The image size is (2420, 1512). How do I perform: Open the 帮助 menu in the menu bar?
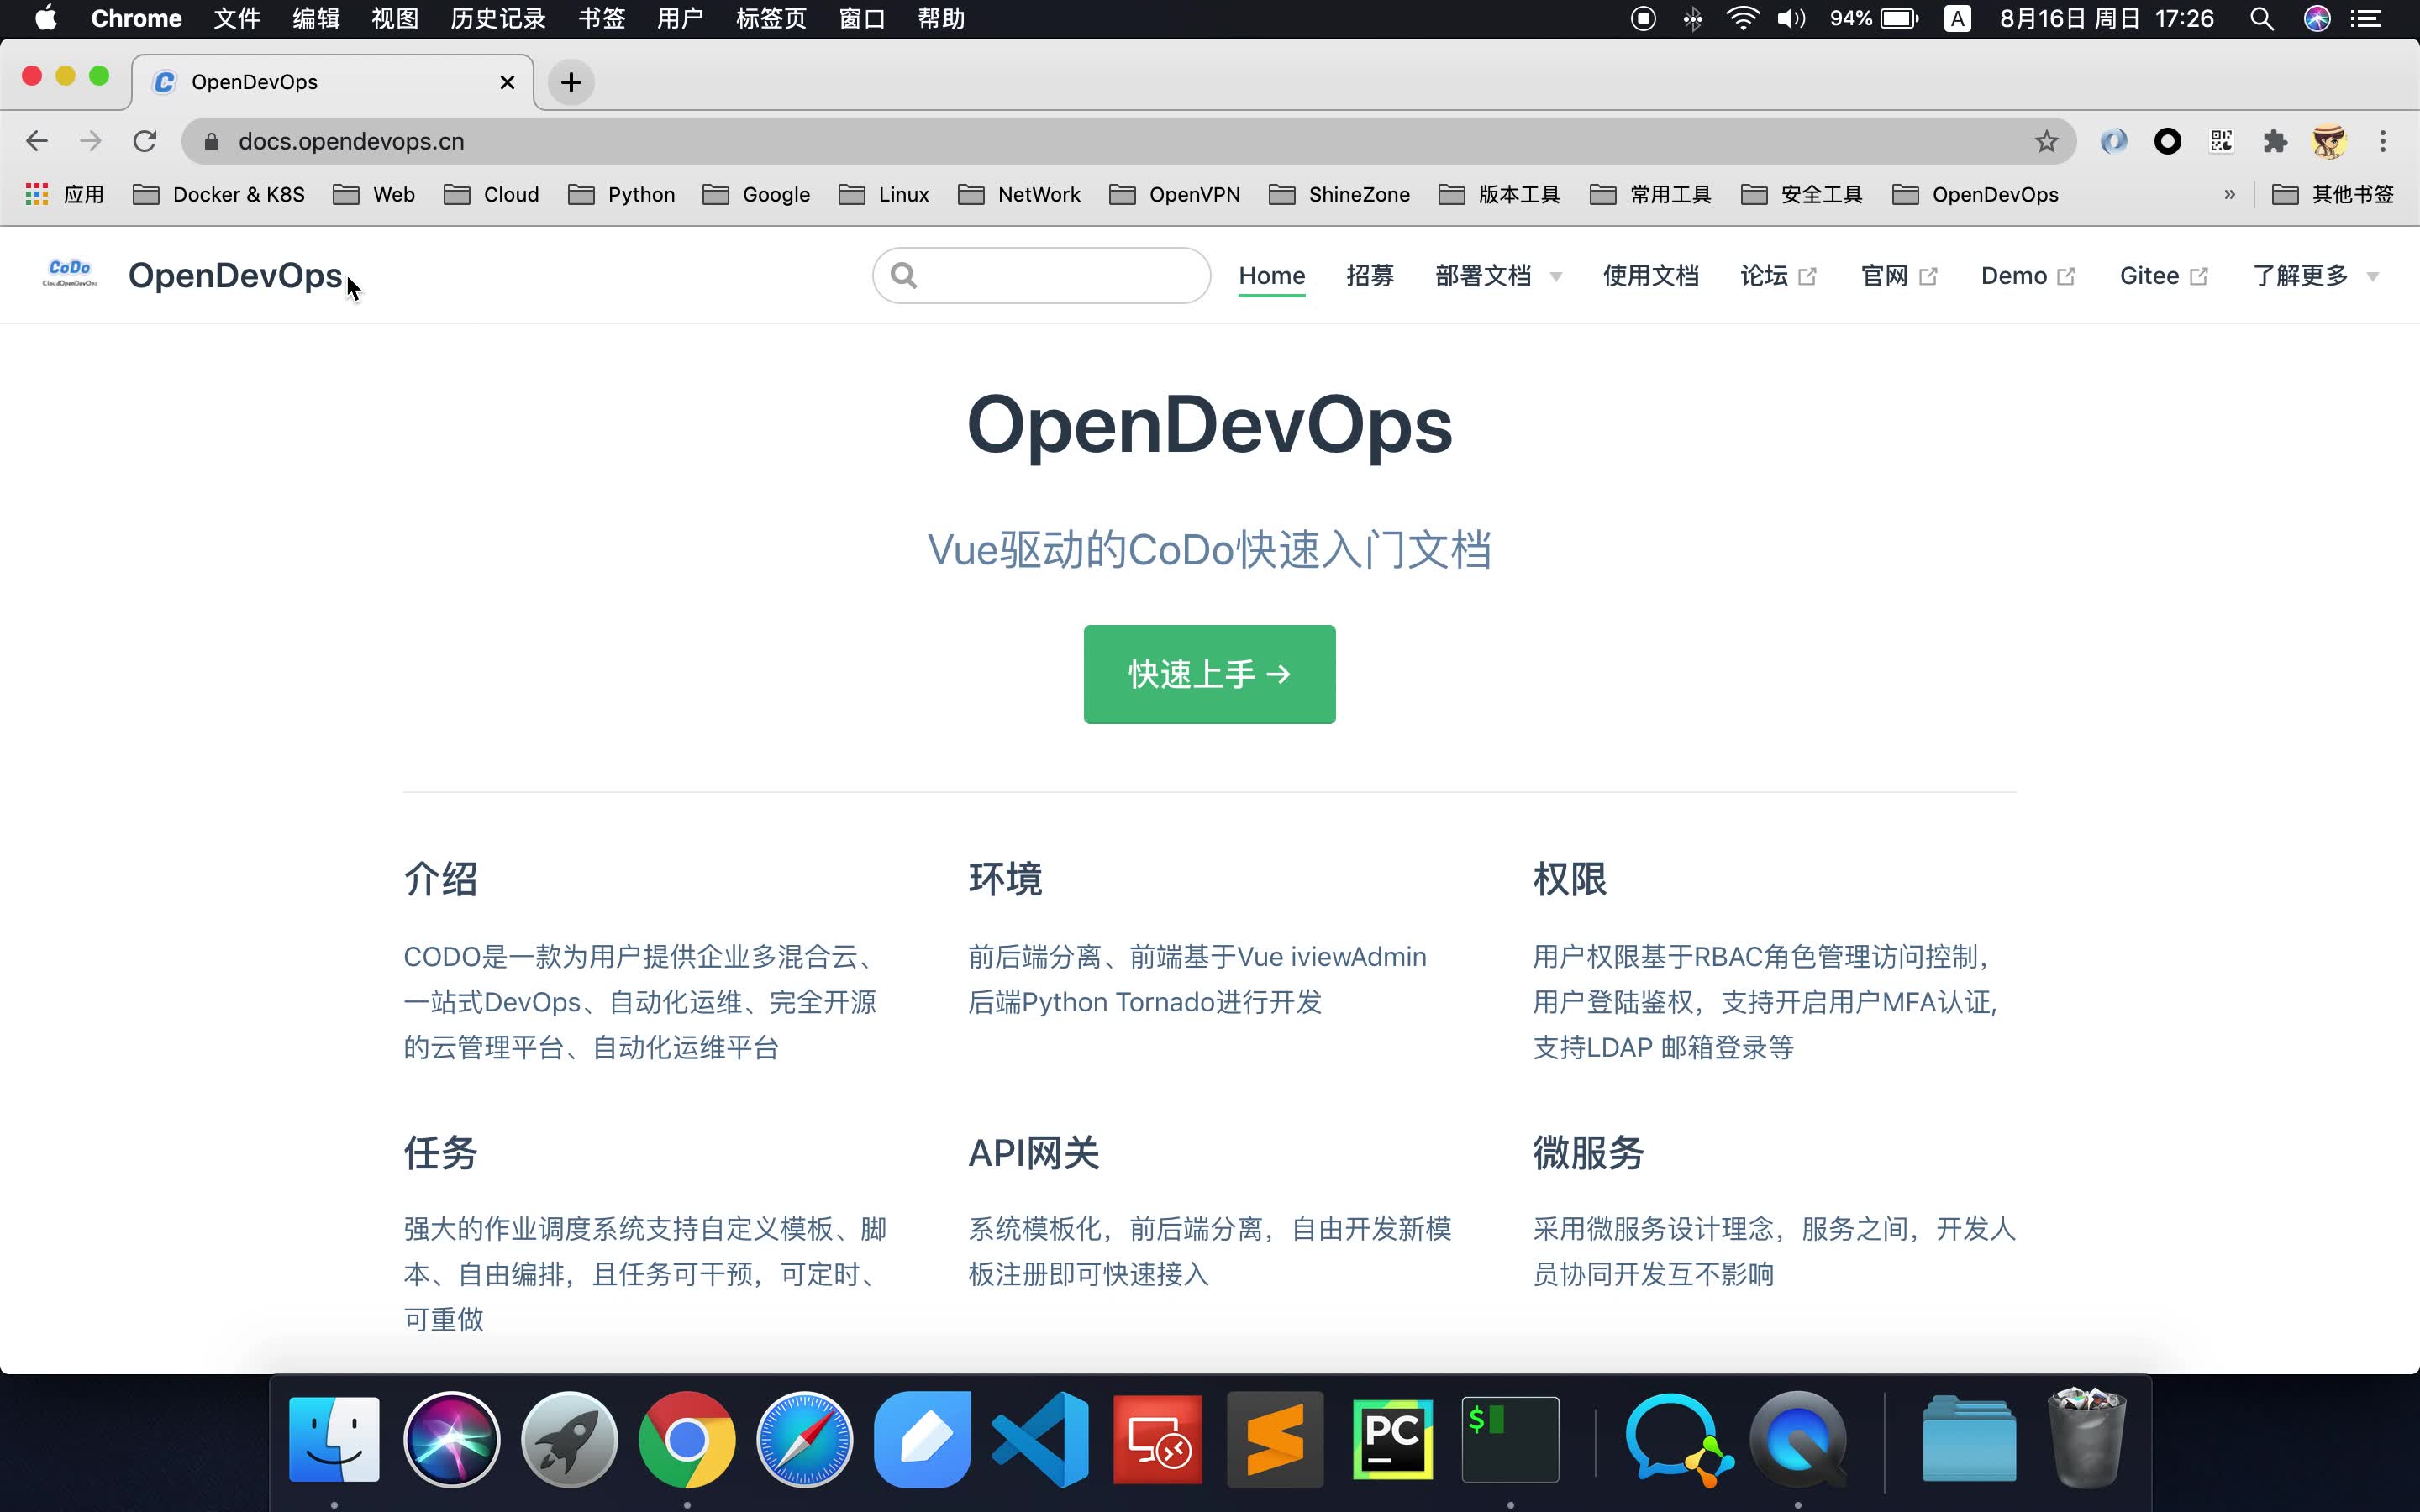coord(941,19)
